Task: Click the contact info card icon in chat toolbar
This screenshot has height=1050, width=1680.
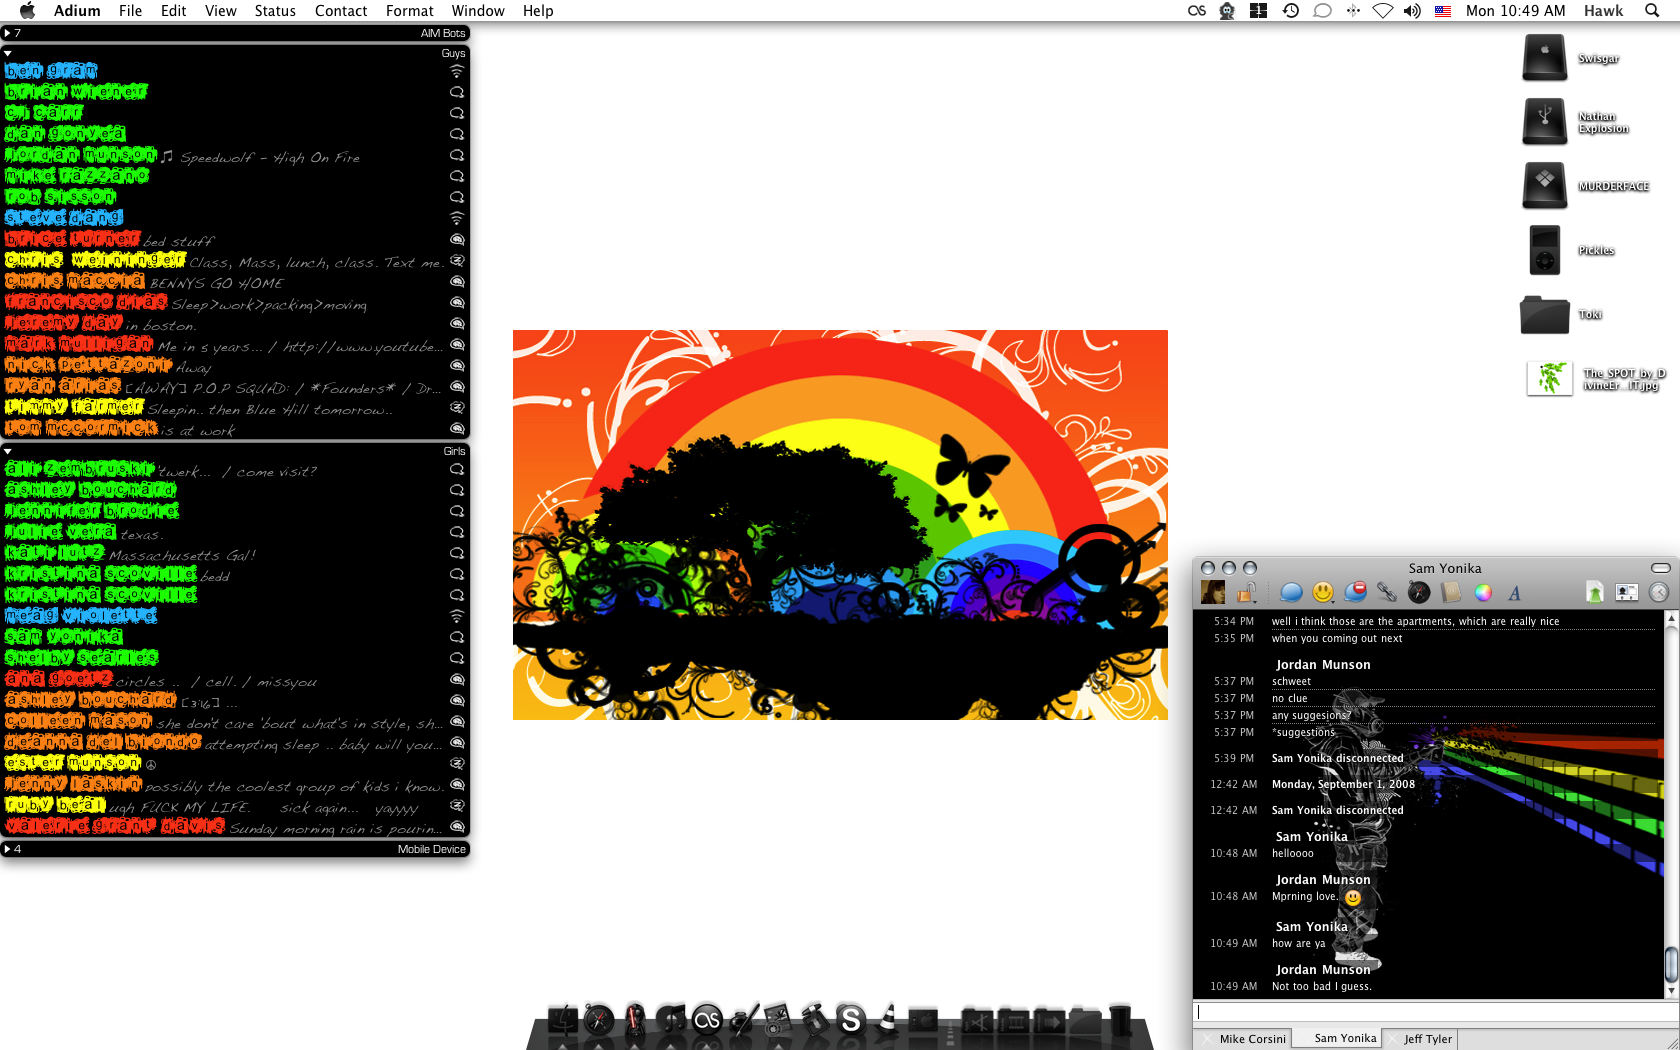Action: 1627,592
